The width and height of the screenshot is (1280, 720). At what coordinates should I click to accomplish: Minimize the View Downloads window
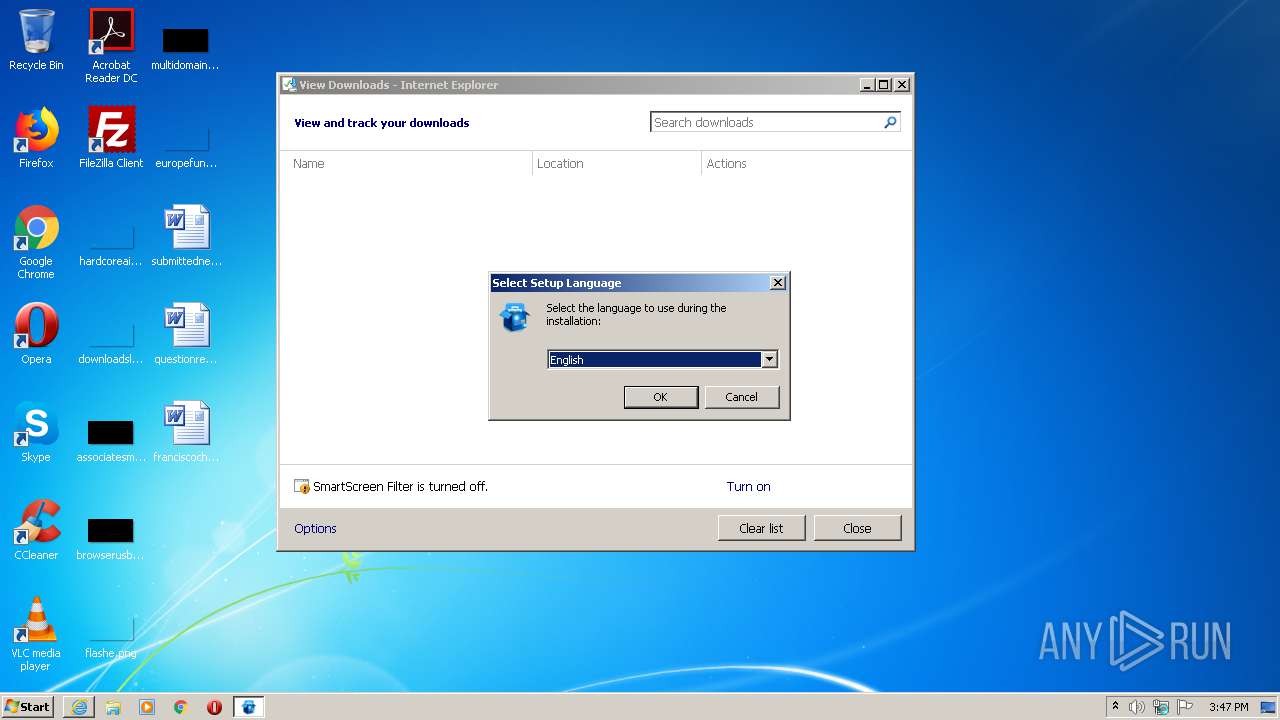868,85
